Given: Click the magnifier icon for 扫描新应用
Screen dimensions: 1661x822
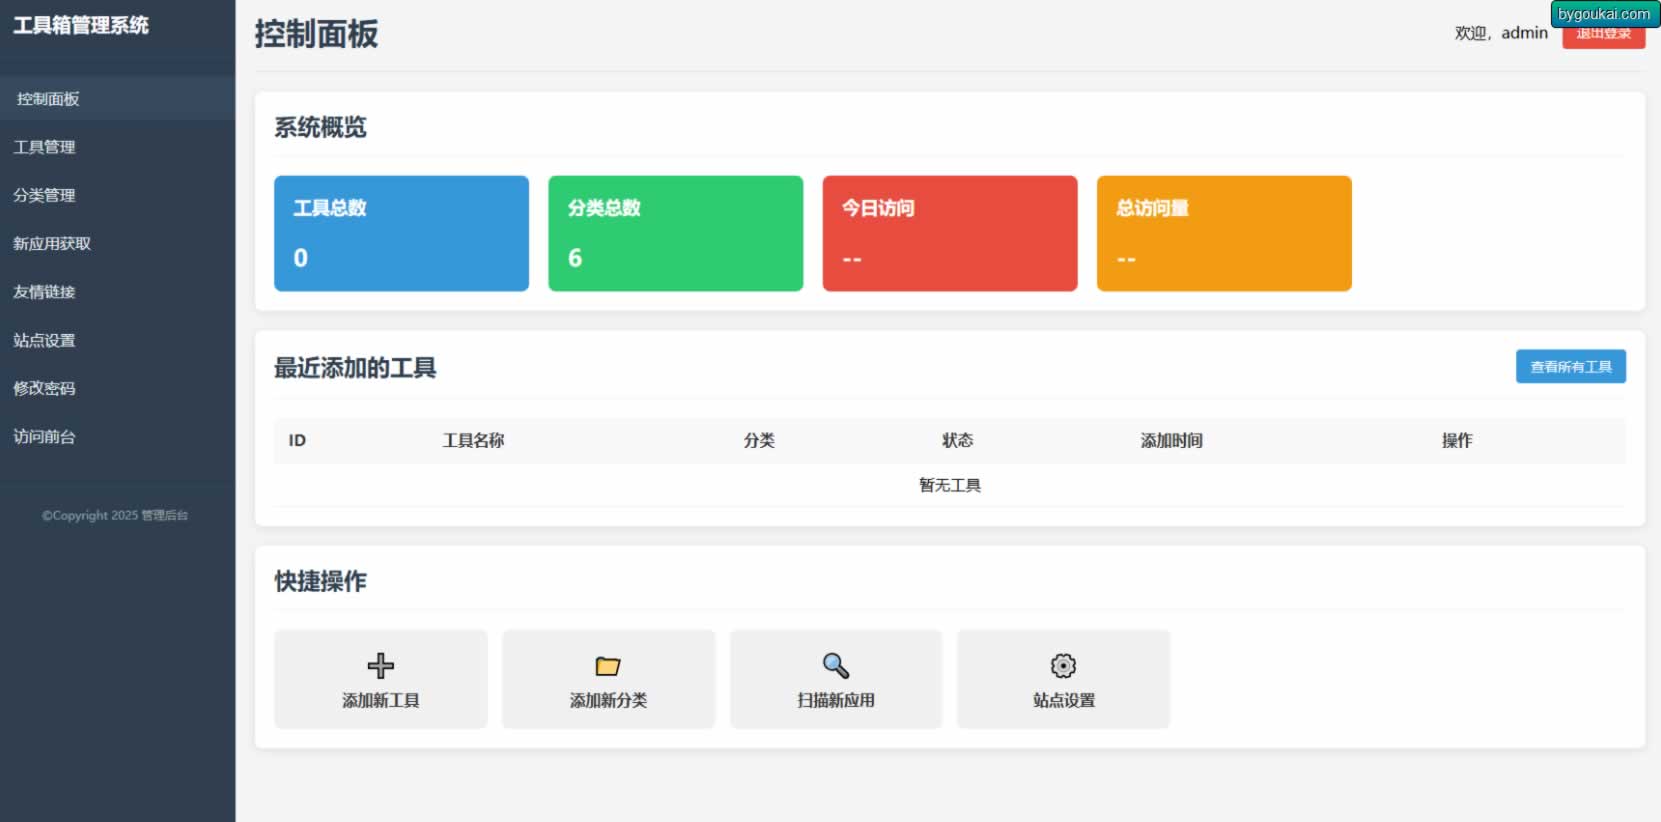Looking at the screenshot, I should click(x=835, y=666).
